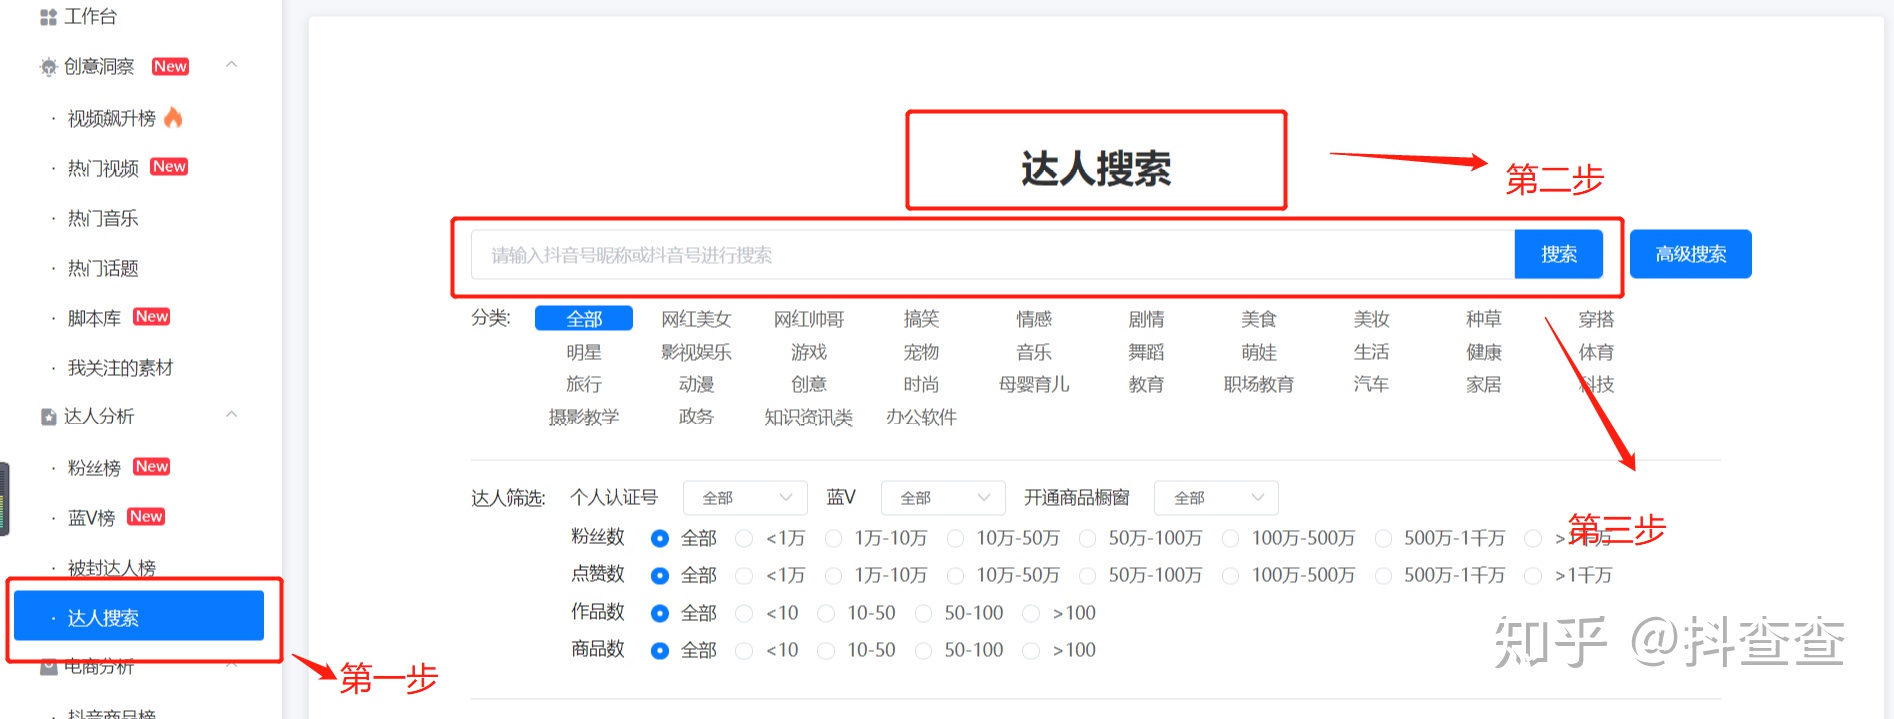Select the 剧情 category
This screenshot has width=1894, height=719.
click(x=1146, y=319)
